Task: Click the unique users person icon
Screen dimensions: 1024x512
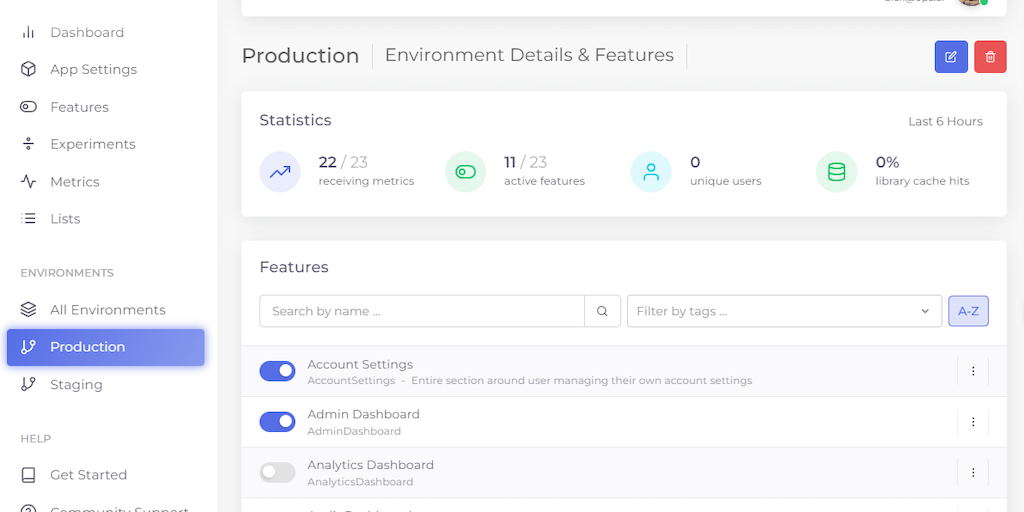Action: pyautogui.click(x=651, y=172)
